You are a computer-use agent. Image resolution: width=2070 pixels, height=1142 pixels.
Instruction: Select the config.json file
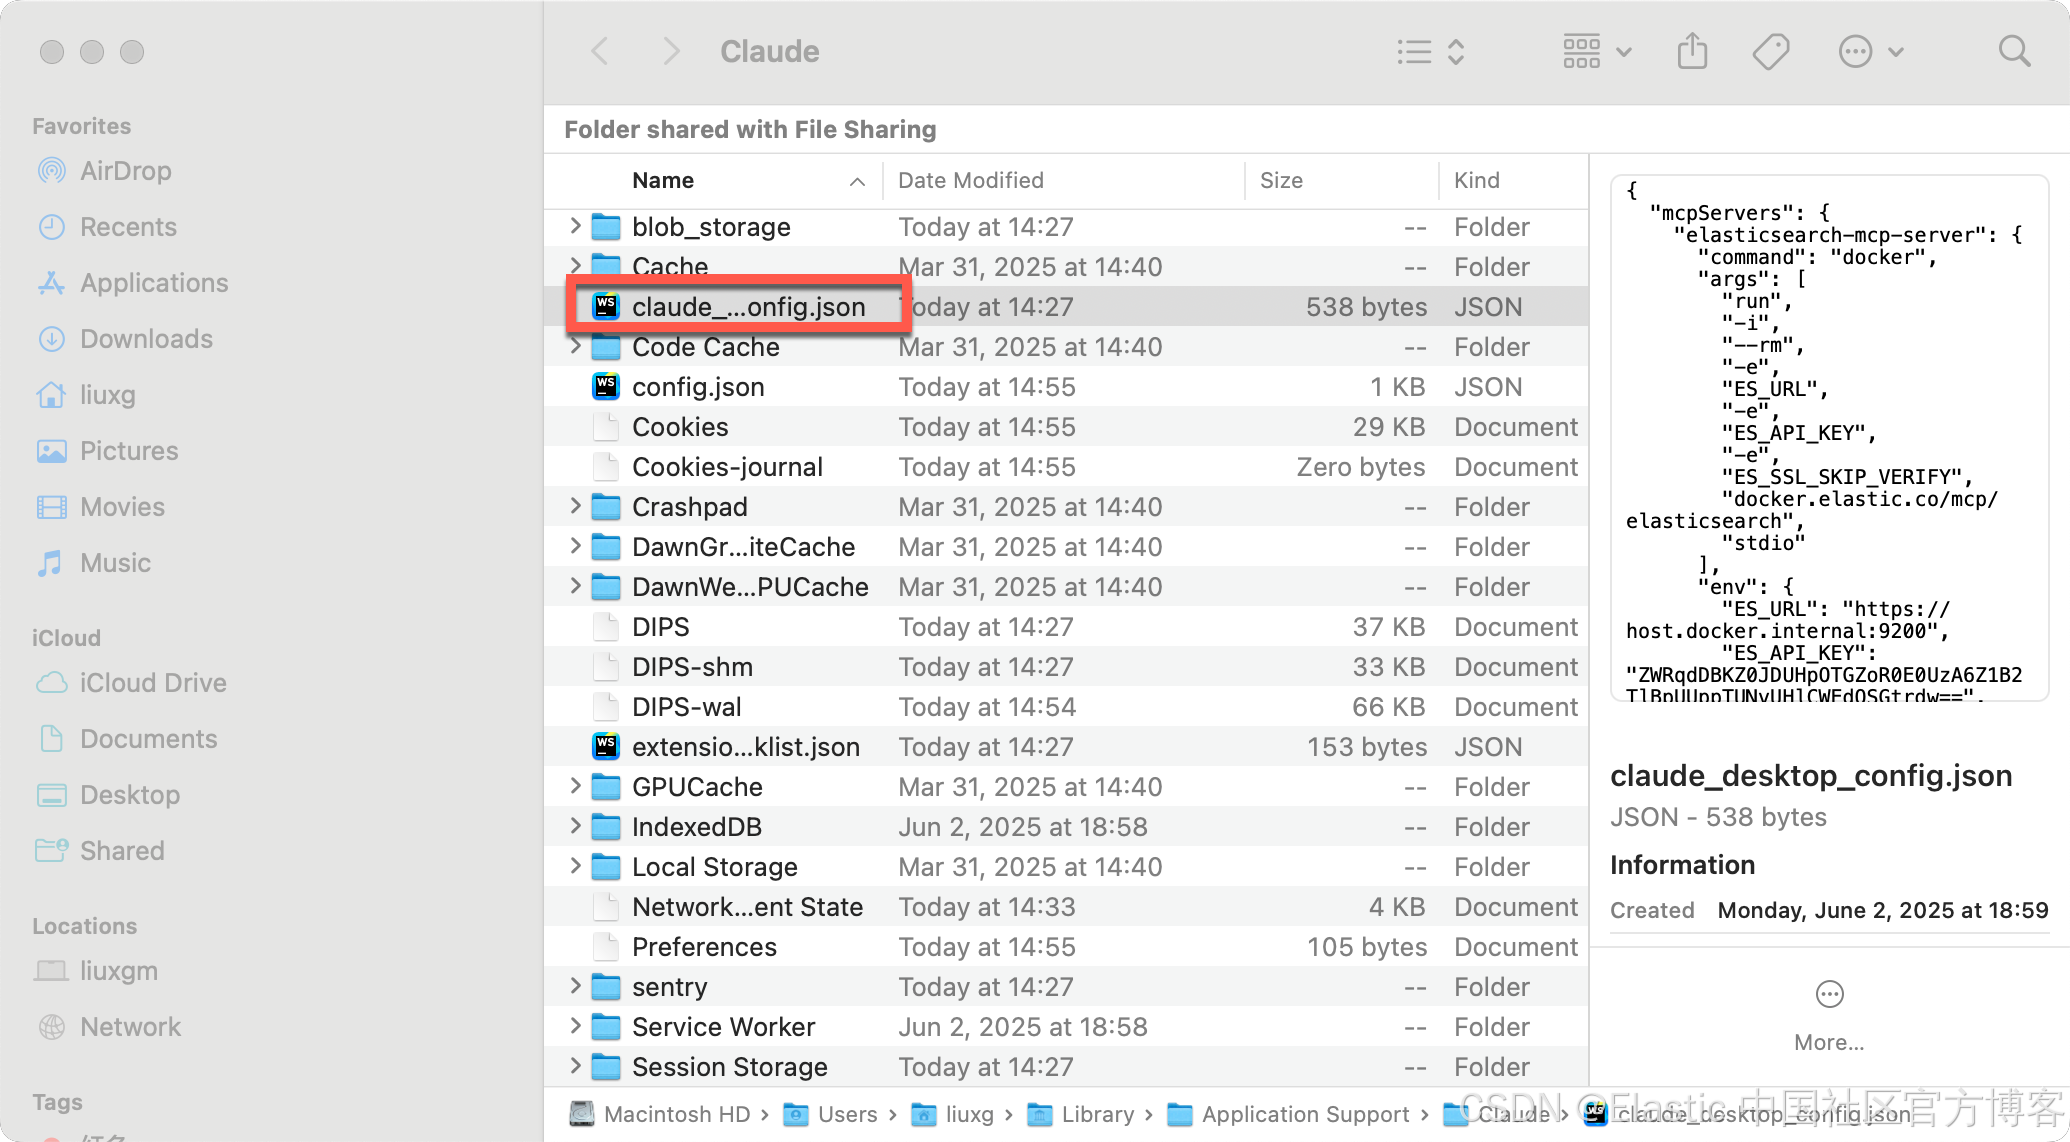1066,387
